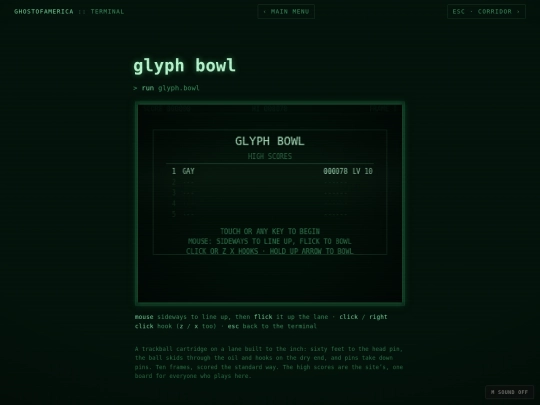Click the 'run glyph.bowl' command line
The image size is (540, 405).
click(166, 88)
